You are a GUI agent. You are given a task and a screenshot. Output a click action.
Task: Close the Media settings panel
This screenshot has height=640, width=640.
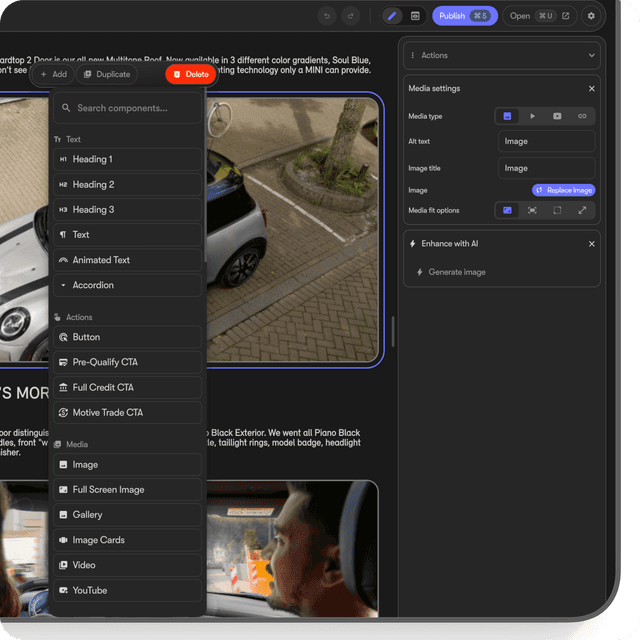point(591,89)
